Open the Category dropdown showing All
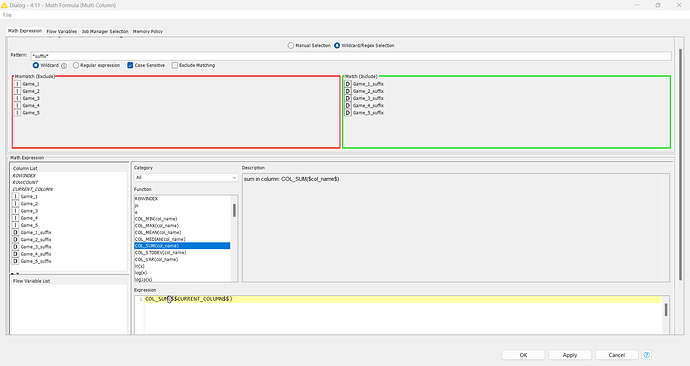This screenshot has height=366, width=690. tap(186, 177)
